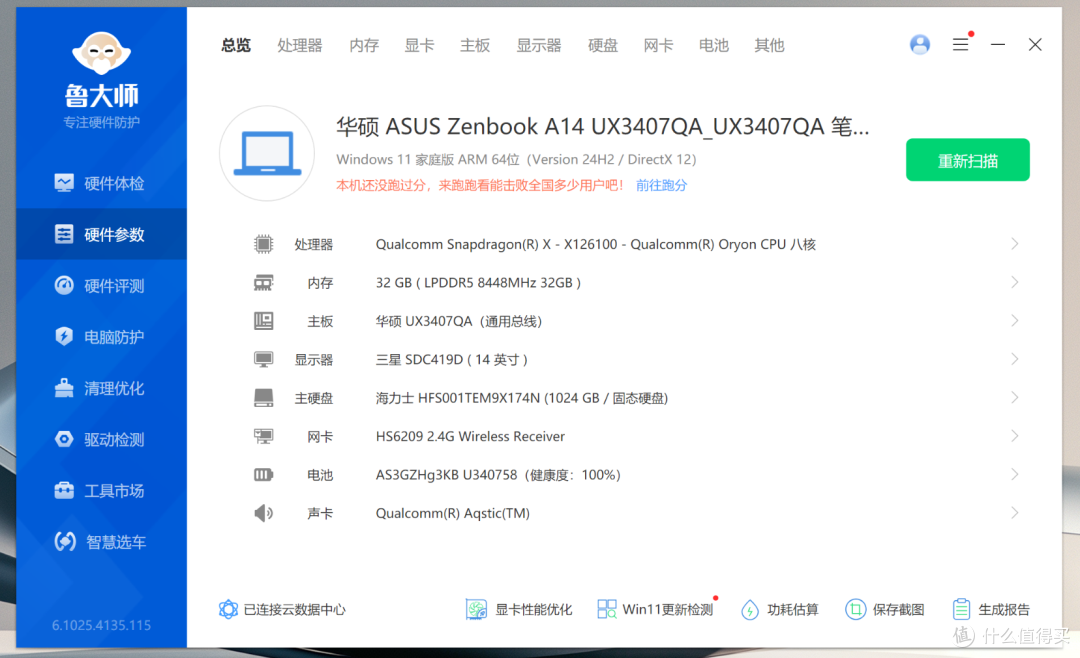This screenshot has width=1080, height=658.
Task: Click the Qualcomm Snapdragon processor description text
Action: pyautogui.click(x=596, y=245)
